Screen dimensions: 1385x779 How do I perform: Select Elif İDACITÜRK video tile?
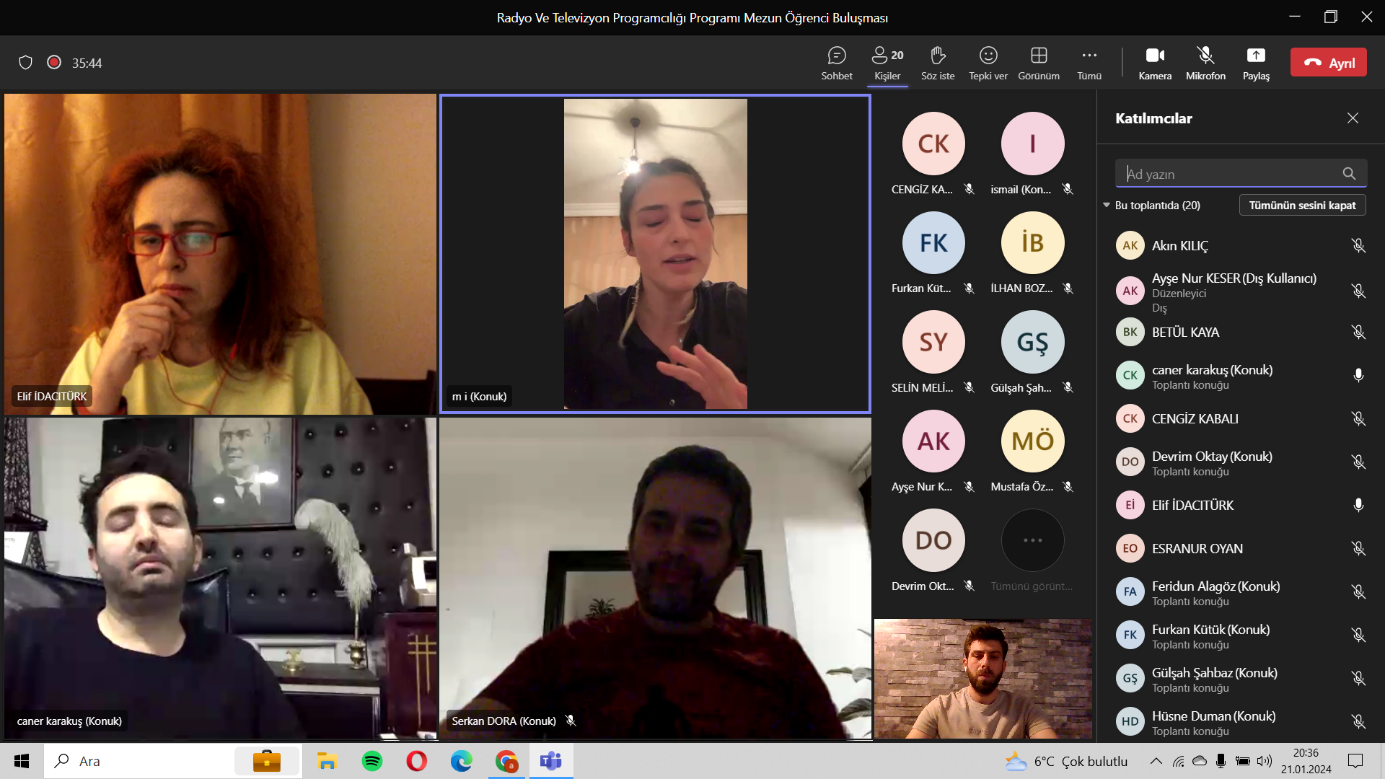point(220,254)
